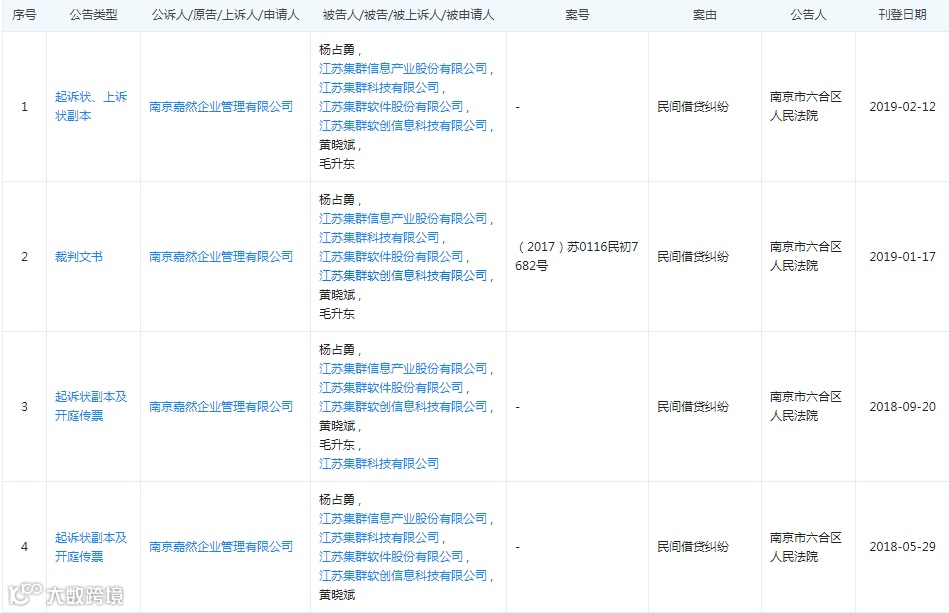This screenshot has height=613, width=949.
Task: Click the date 2018-09-20
Action: click(x=902, y=407)
